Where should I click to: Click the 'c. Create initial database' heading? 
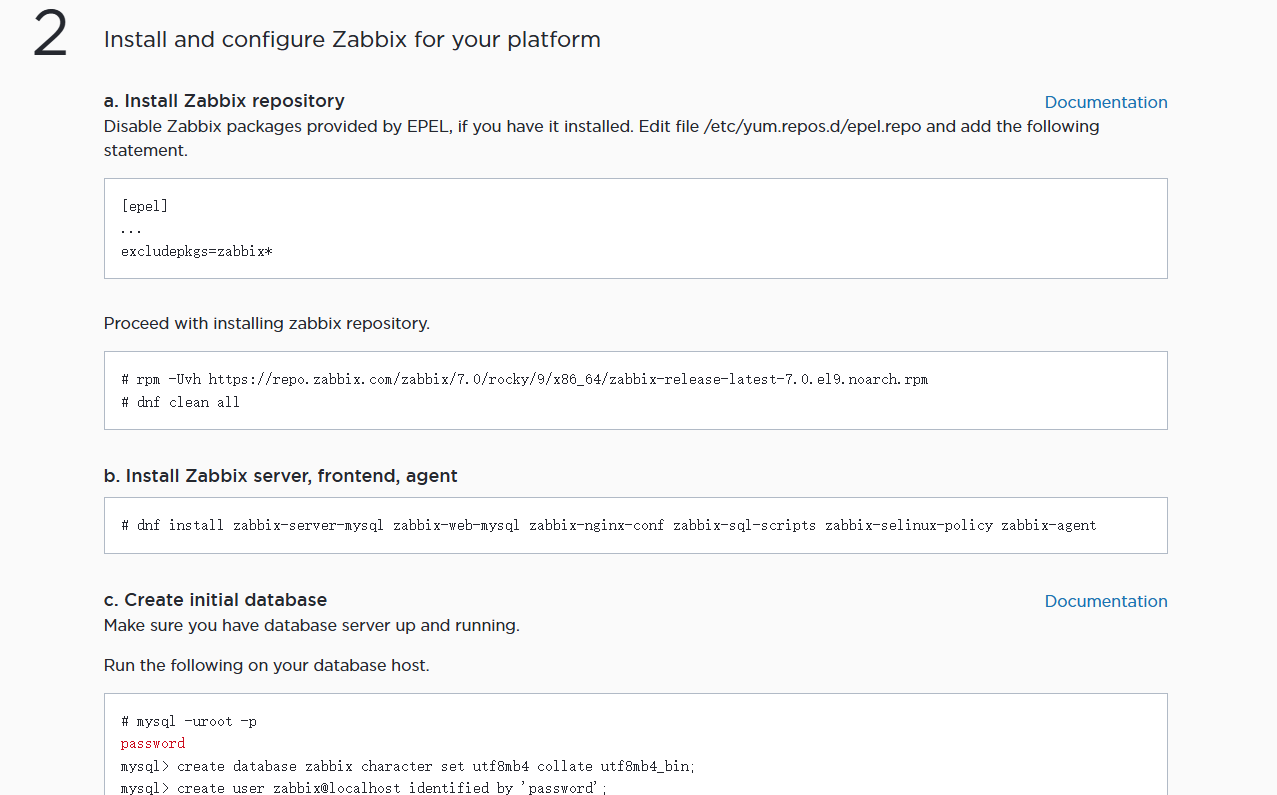pos(216,600)
